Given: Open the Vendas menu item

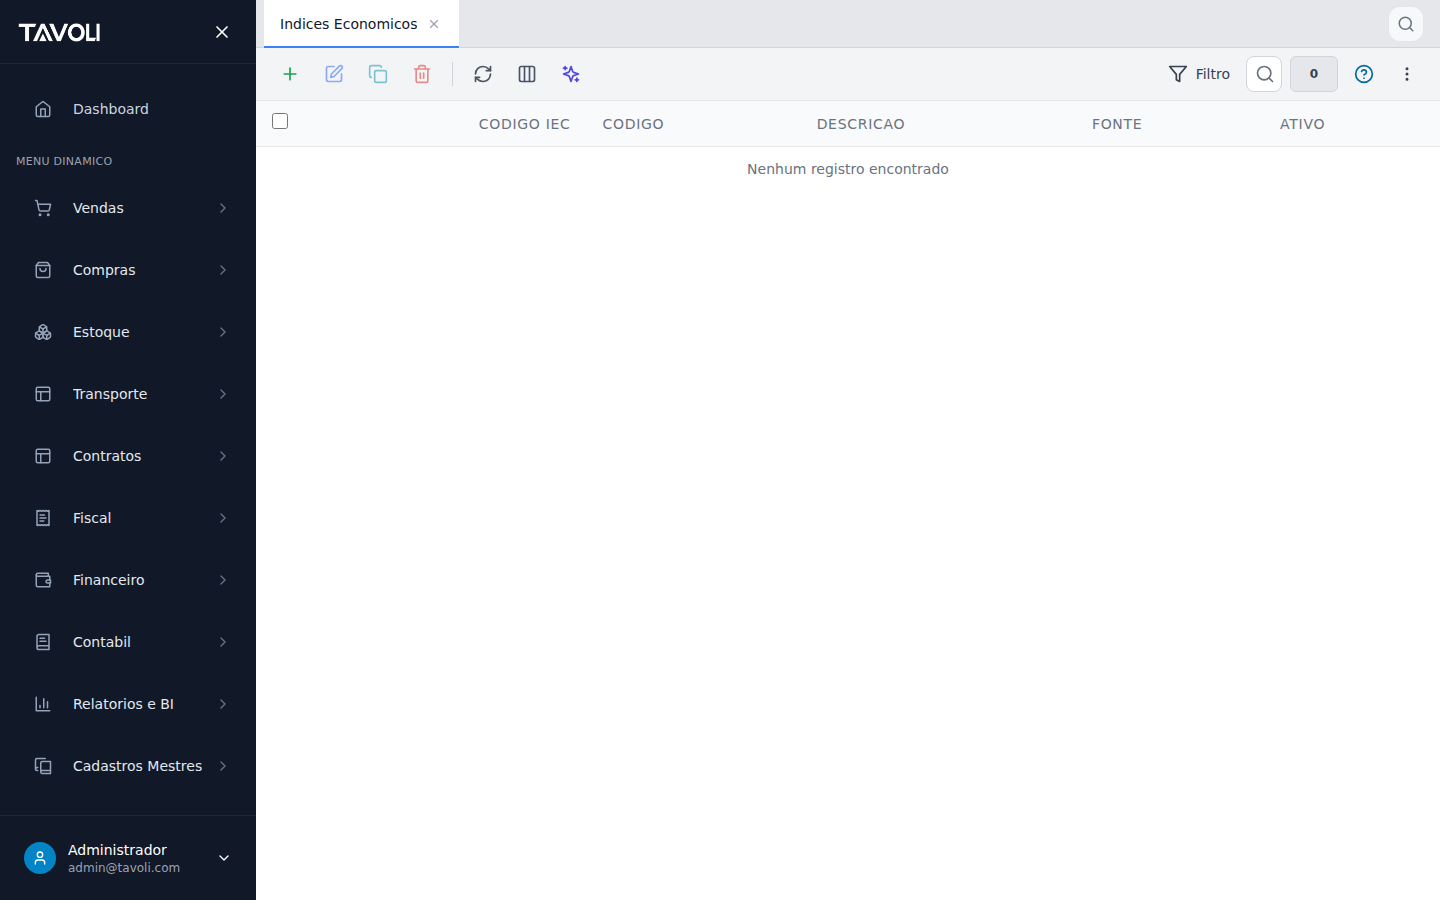Looking at the screenshot, I should [x=128, y=208].
